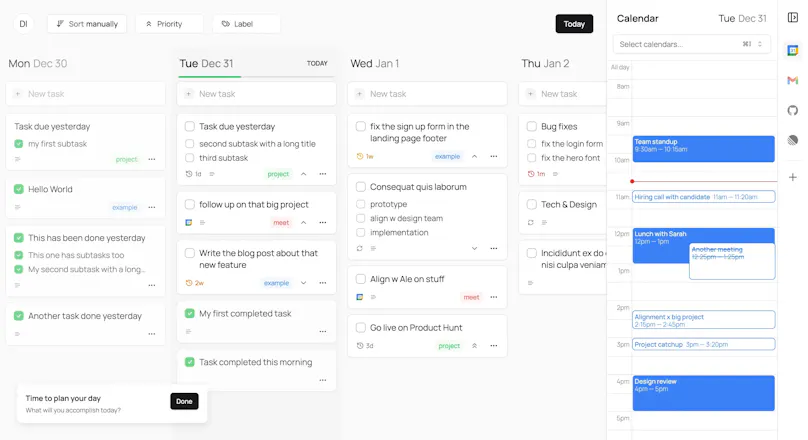Open the Team standup calendar event
Viewport: 808px width, 440px height.
(703, 149)
